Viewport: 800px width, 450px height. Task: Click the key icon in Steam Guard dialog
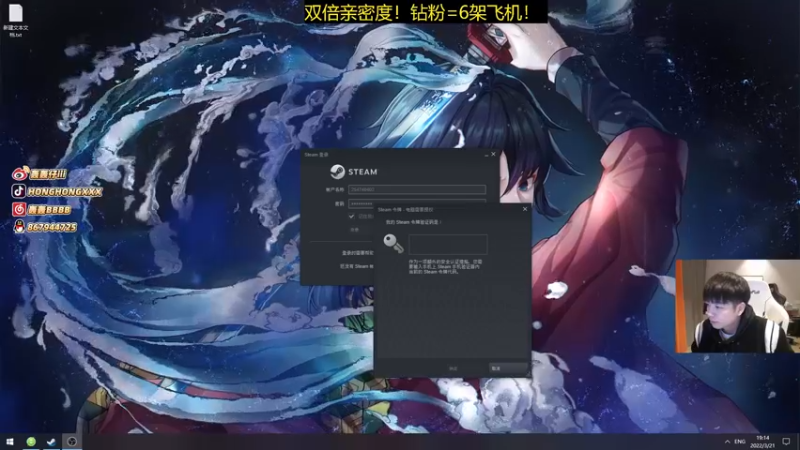tap(393, 244)
